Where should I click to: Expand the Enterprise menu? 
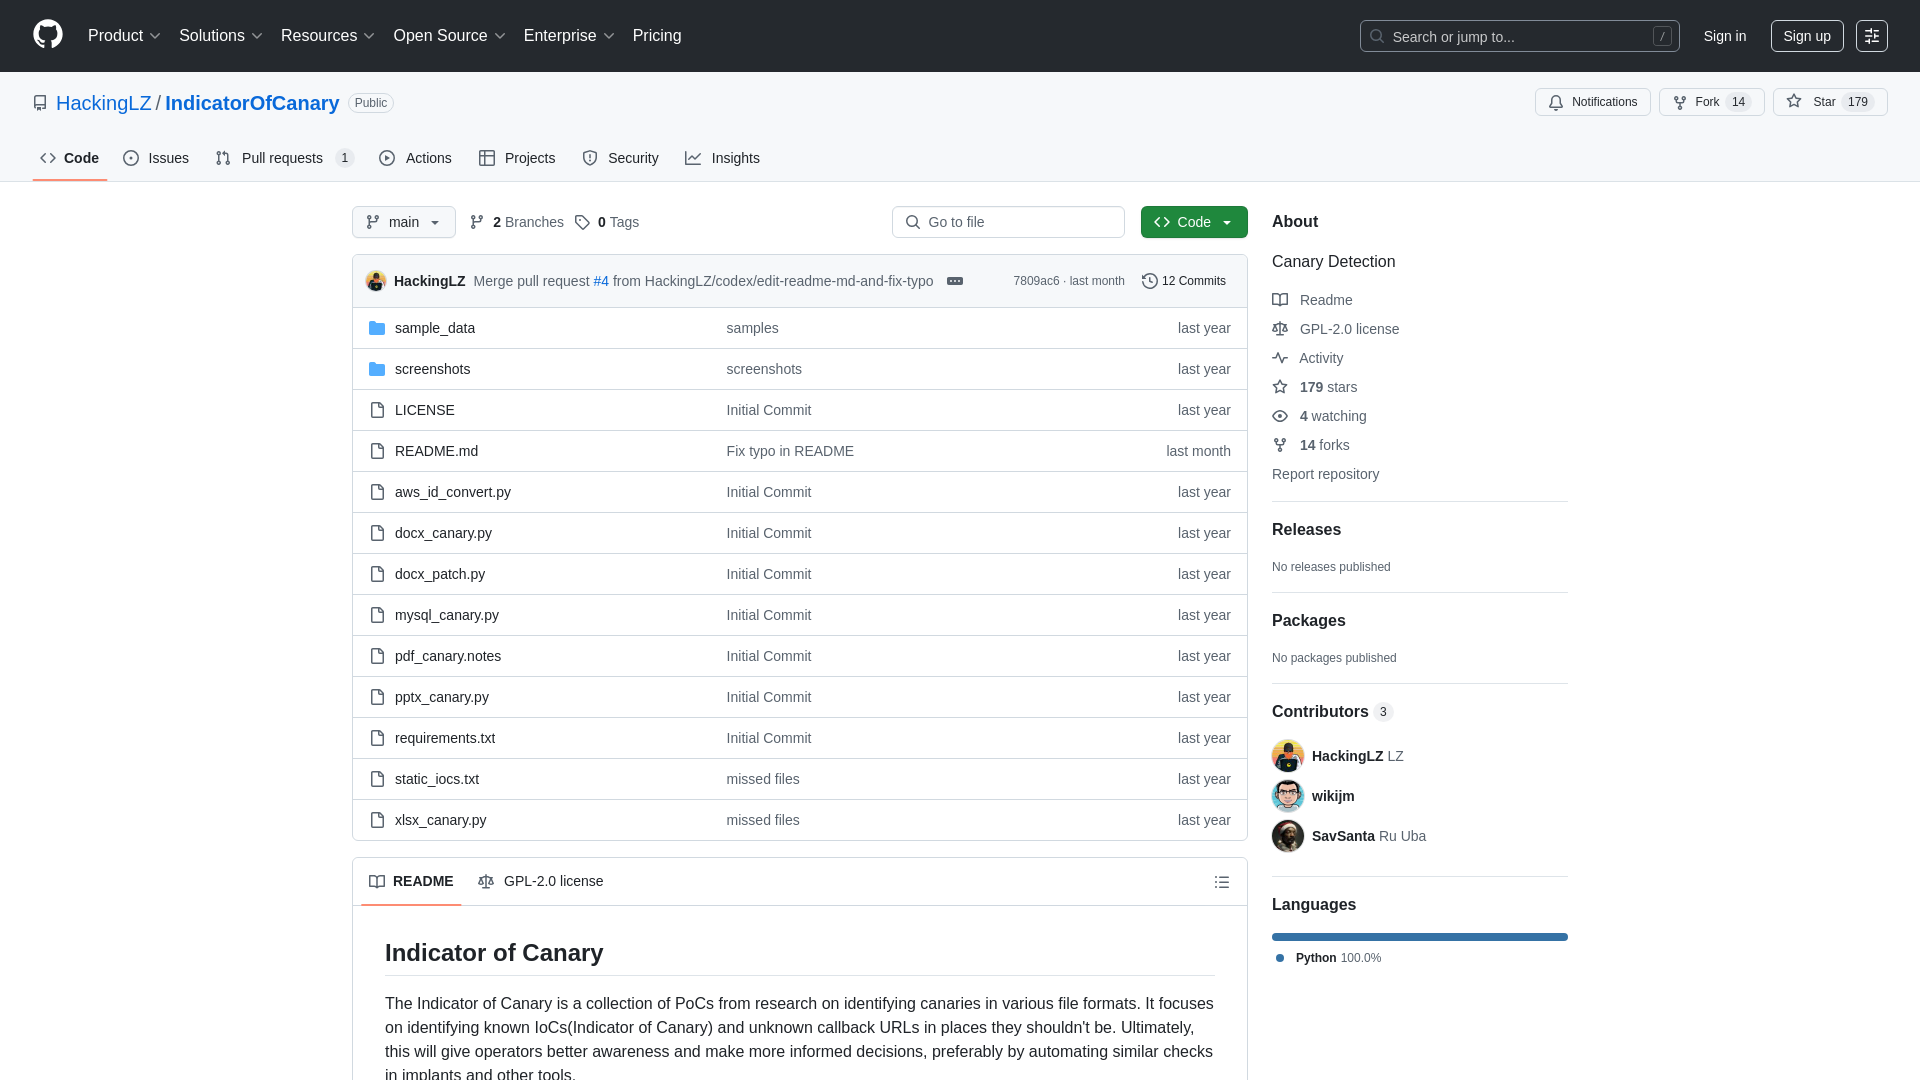click(569, 36)
